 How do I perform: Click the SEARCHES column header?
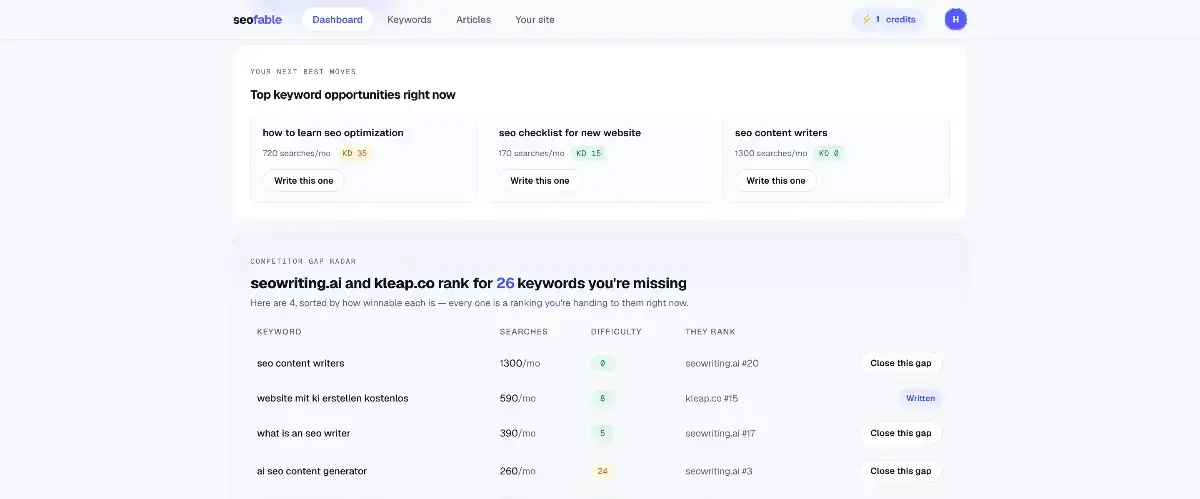[x=524, y=332]
